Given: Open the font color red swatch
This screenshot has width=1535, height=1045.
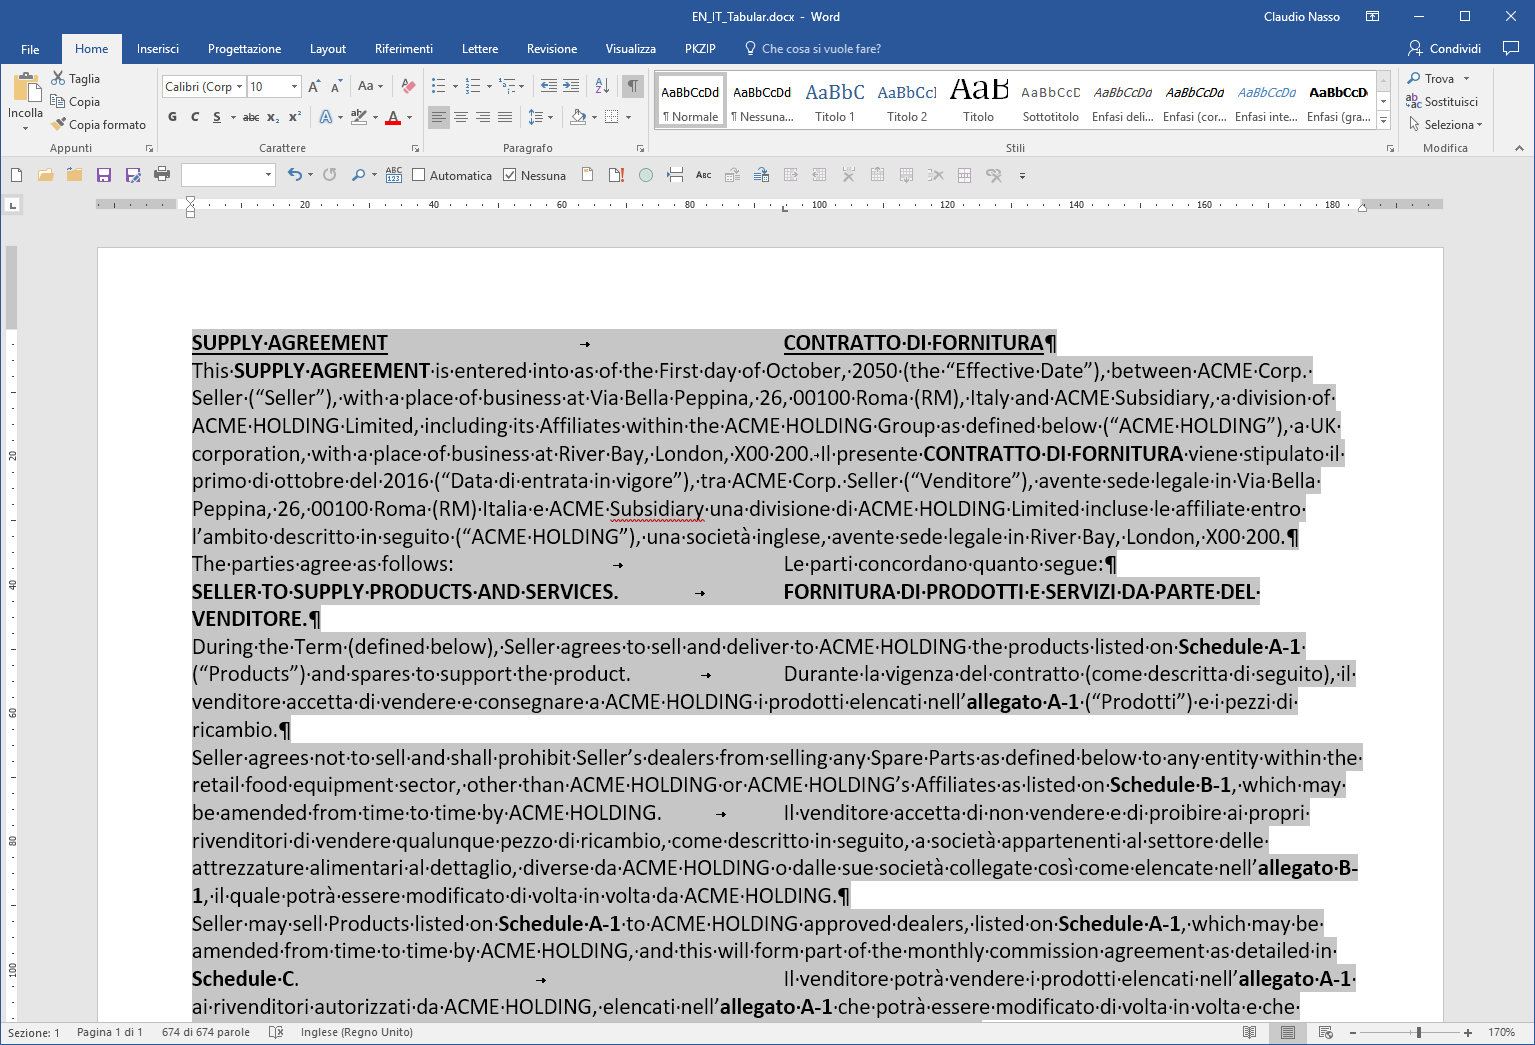Looking at the screenshot, I should pos(393,117).
